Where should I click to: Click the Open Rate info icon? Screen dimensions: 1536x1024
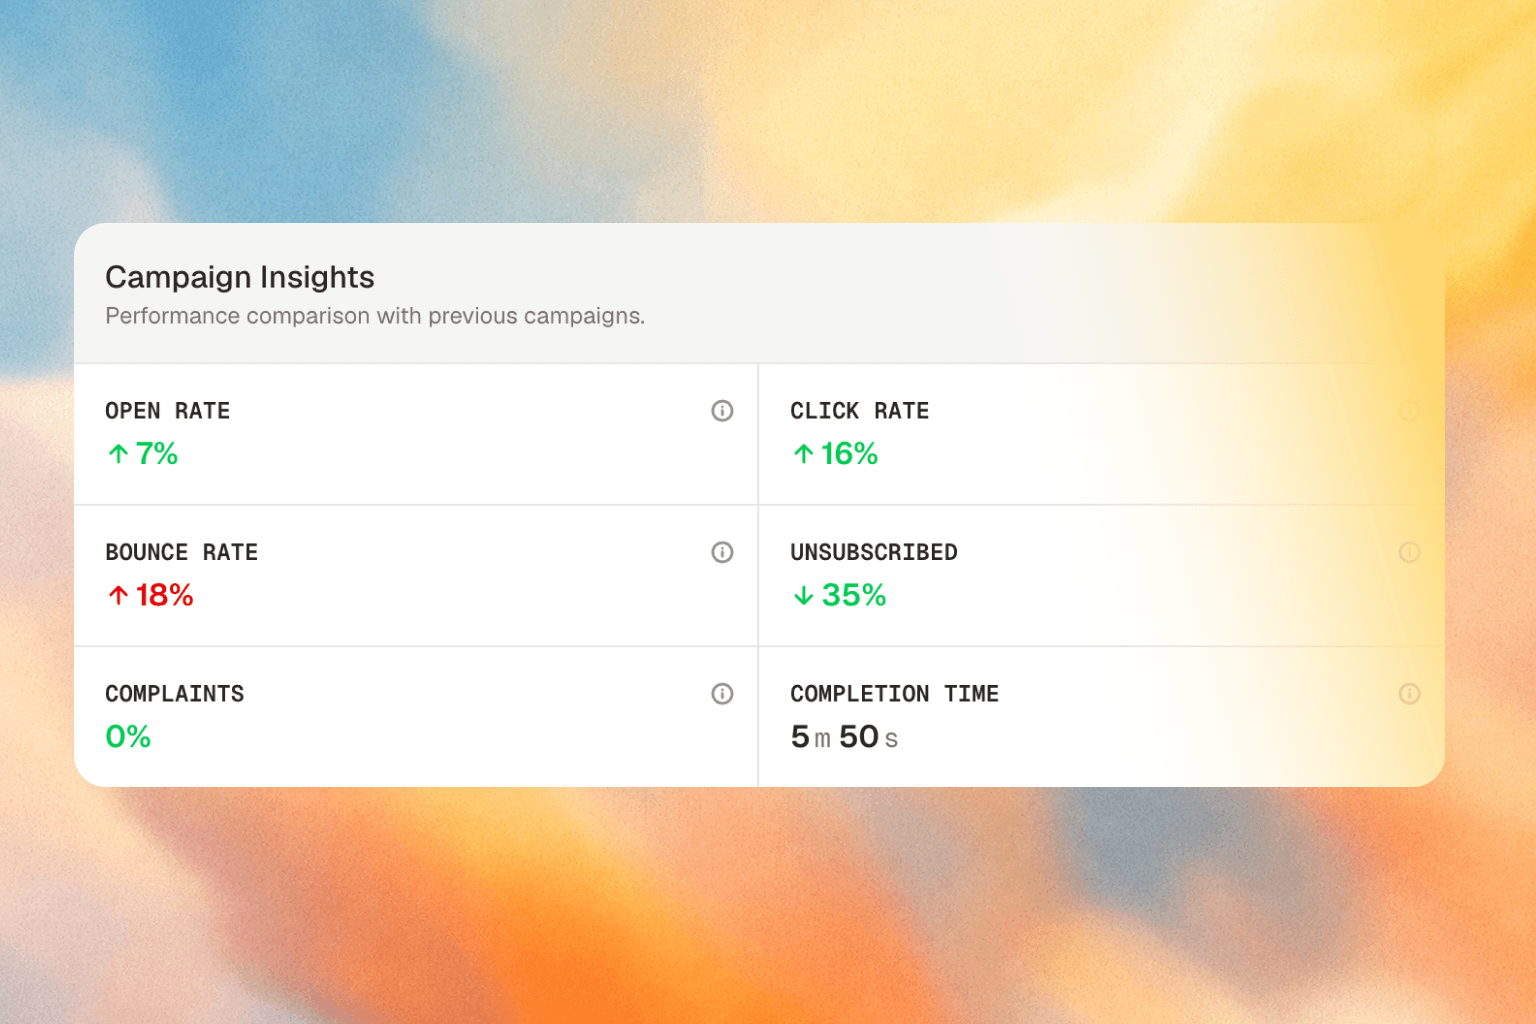[722, 411]
